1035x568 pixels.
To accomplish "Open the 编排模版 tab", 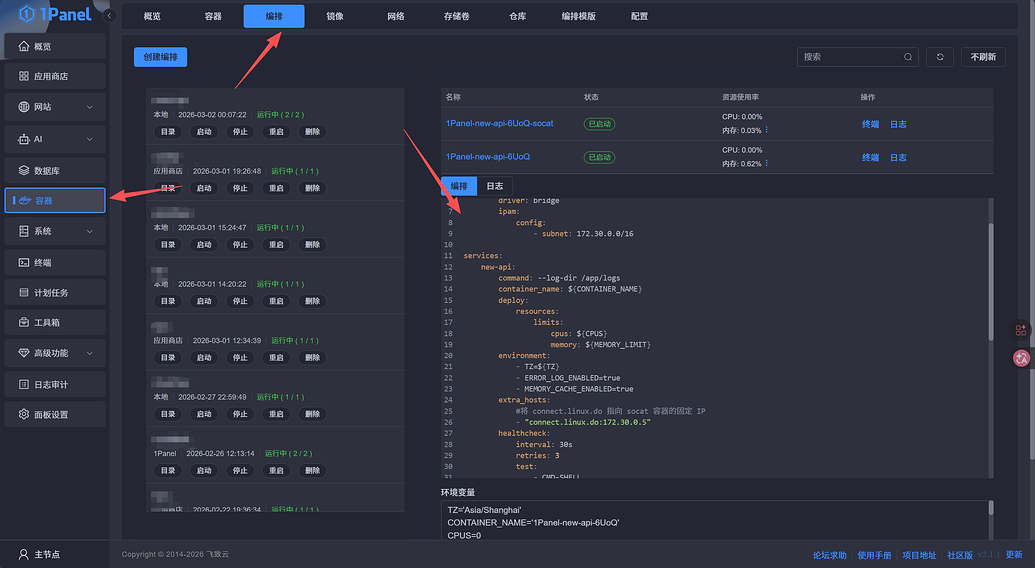I will pyautogui.click(x=578, y=16).
